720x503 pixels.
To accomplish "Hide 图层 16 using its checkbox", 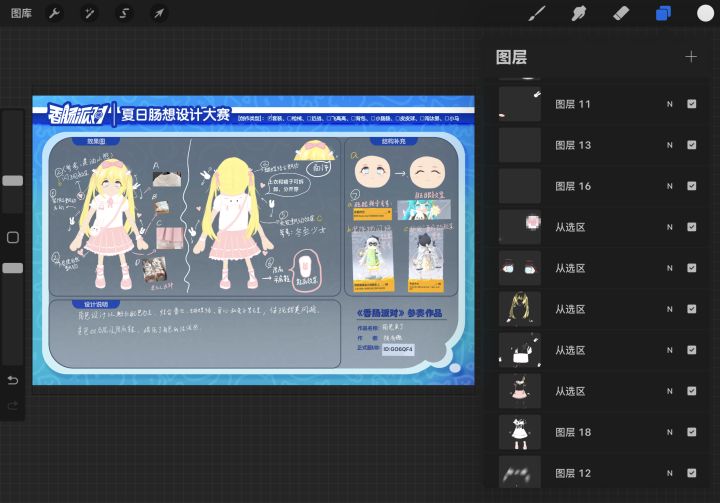I will click(692, 186).
